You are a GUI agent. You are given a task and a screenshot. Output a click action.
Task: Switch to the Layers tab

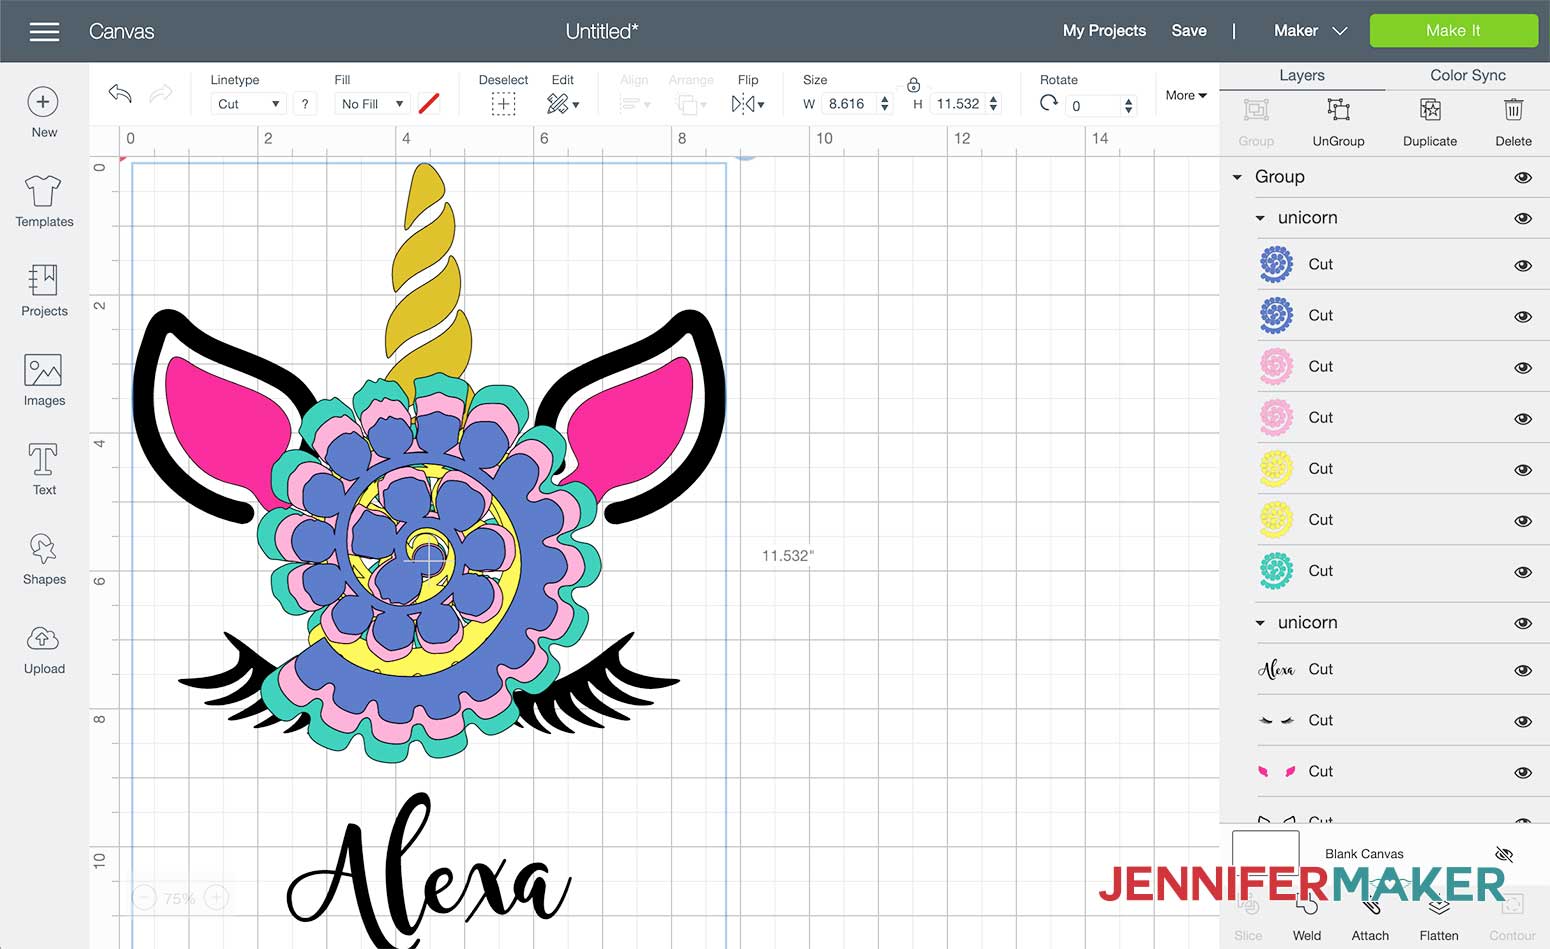tap(1301, 75)
